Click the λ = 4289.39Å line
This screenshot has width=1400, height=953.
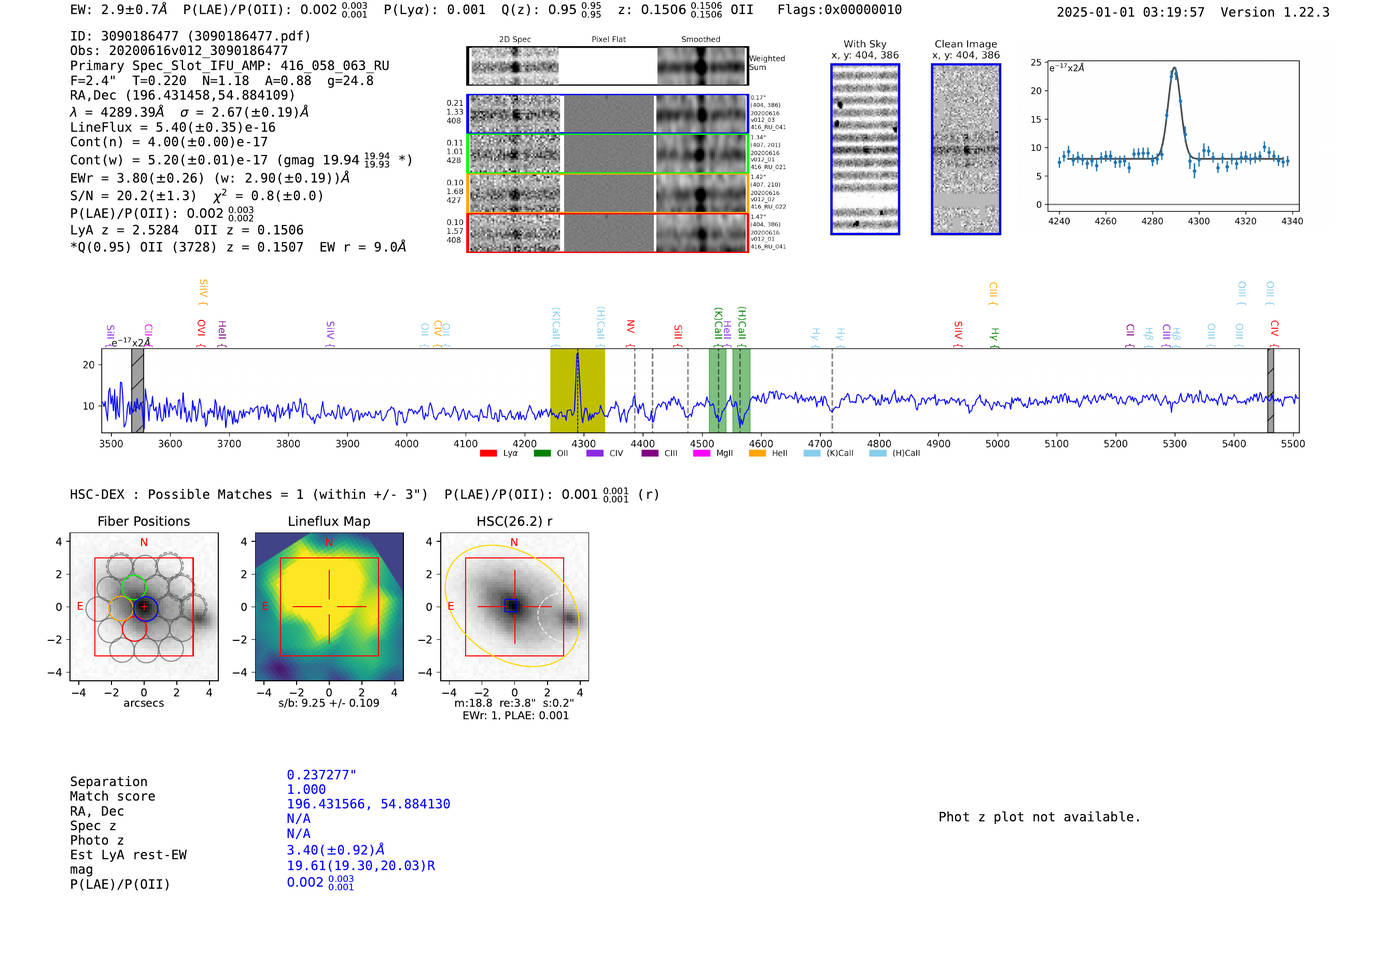point(190,112)
